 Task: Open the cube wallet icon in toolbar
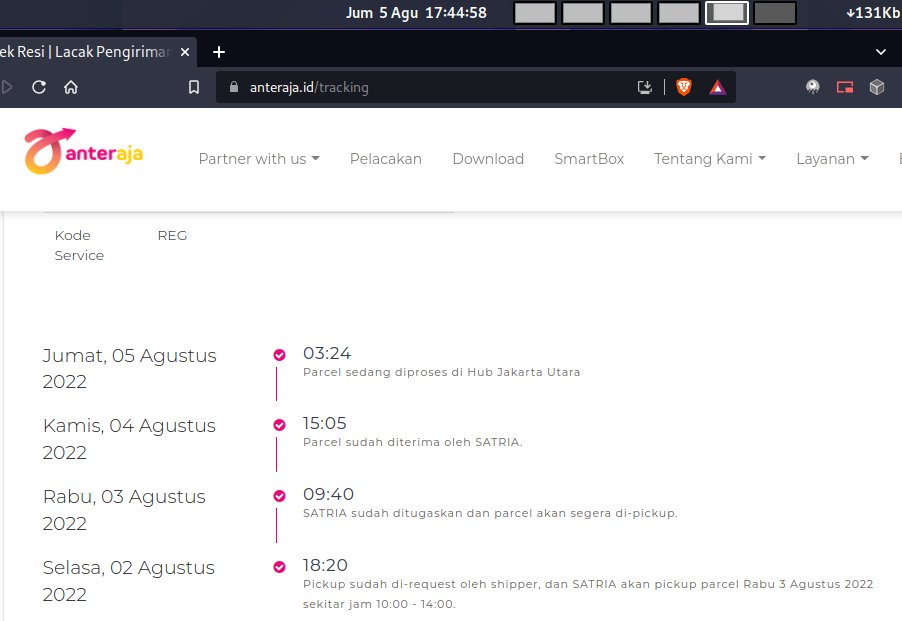tap(877, 87)
